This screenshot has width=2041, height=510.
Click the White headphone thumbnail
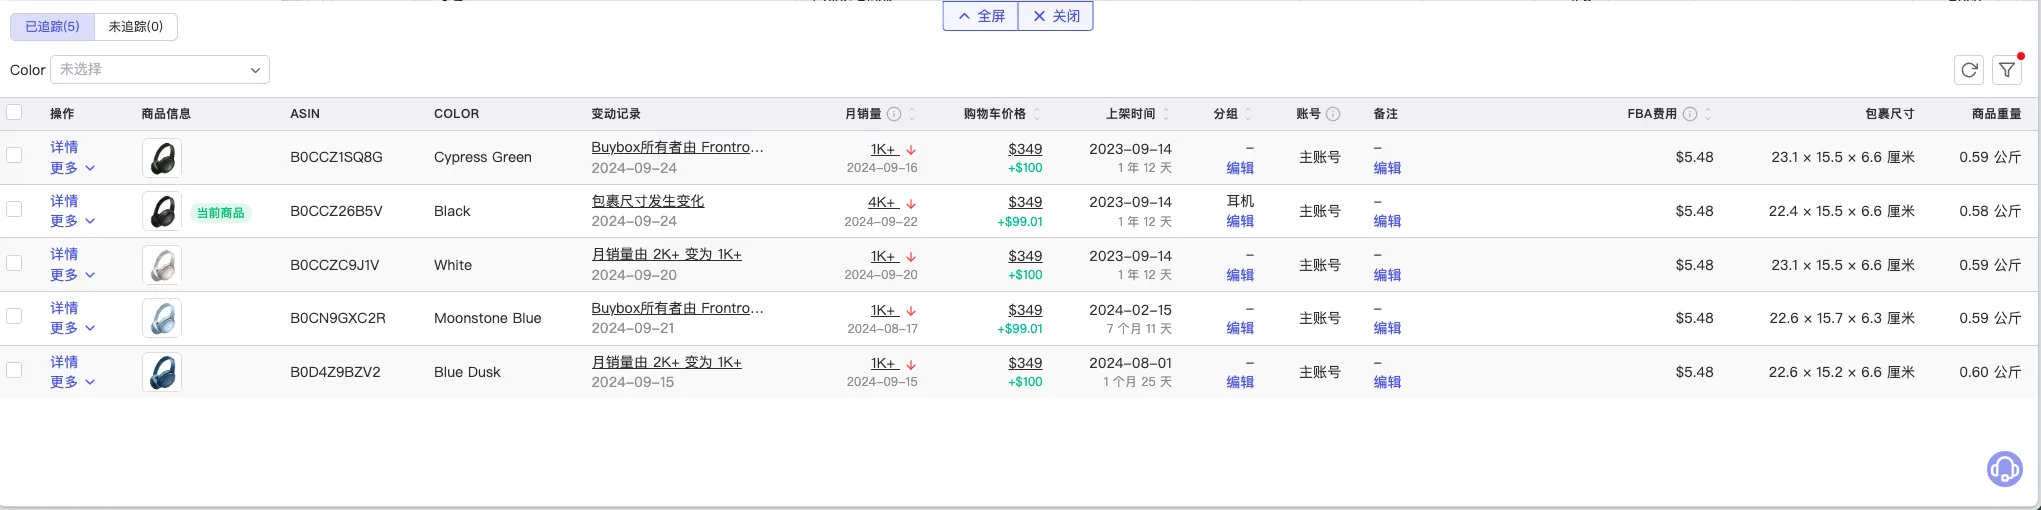point(162,265)
